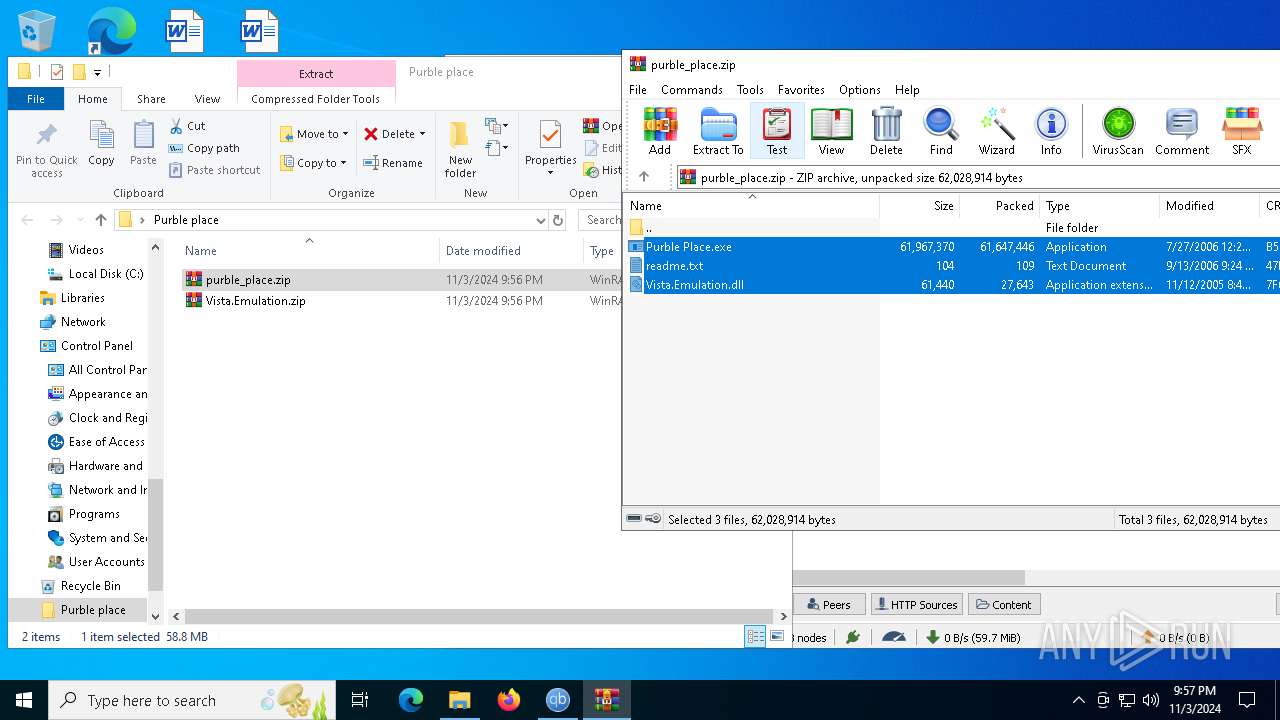Run VirusScan from WinRAR toolbar
Image resolution: width=1280 pixels, height=720 pixels.
(1118, 131)
